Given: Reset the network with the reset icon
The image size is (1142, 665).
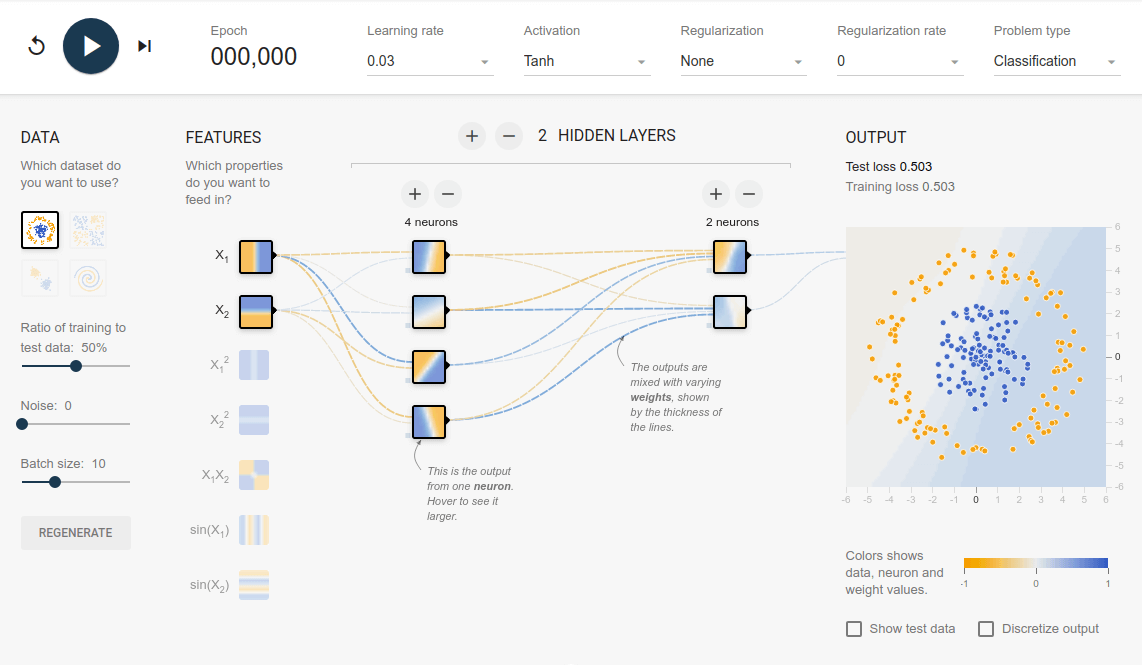Looking at the screenshot, I should pos(36,47).
